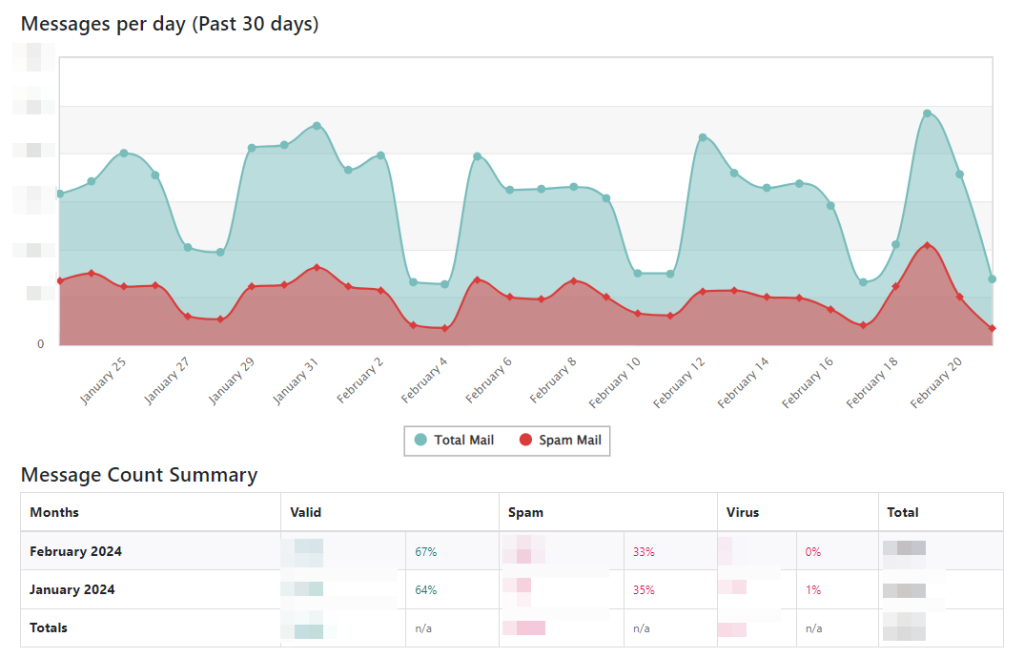1024x658 pixels.
Task: Click the highest Spam Mail data point
Action: [928, 245]
